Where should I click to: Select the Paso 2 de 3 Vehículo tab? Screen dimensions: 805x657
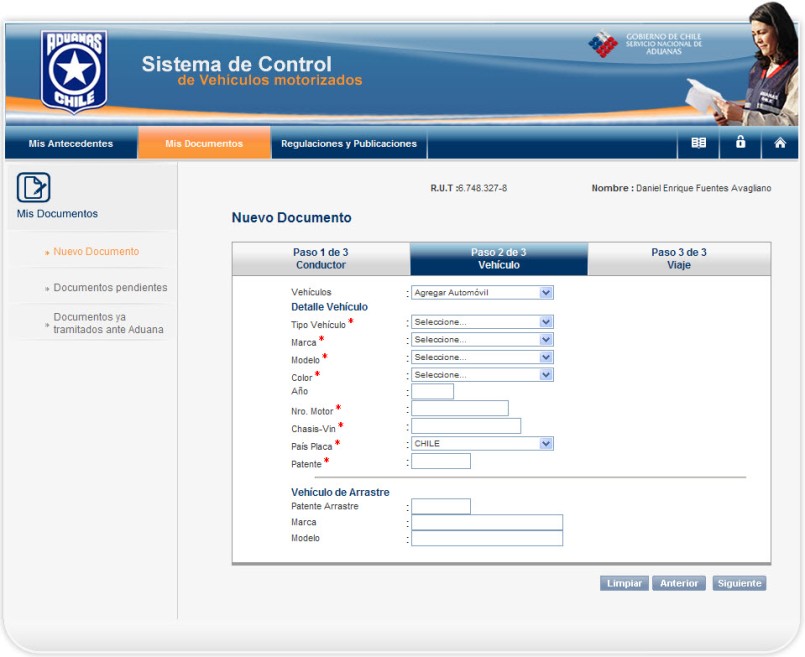pos(499,259)
